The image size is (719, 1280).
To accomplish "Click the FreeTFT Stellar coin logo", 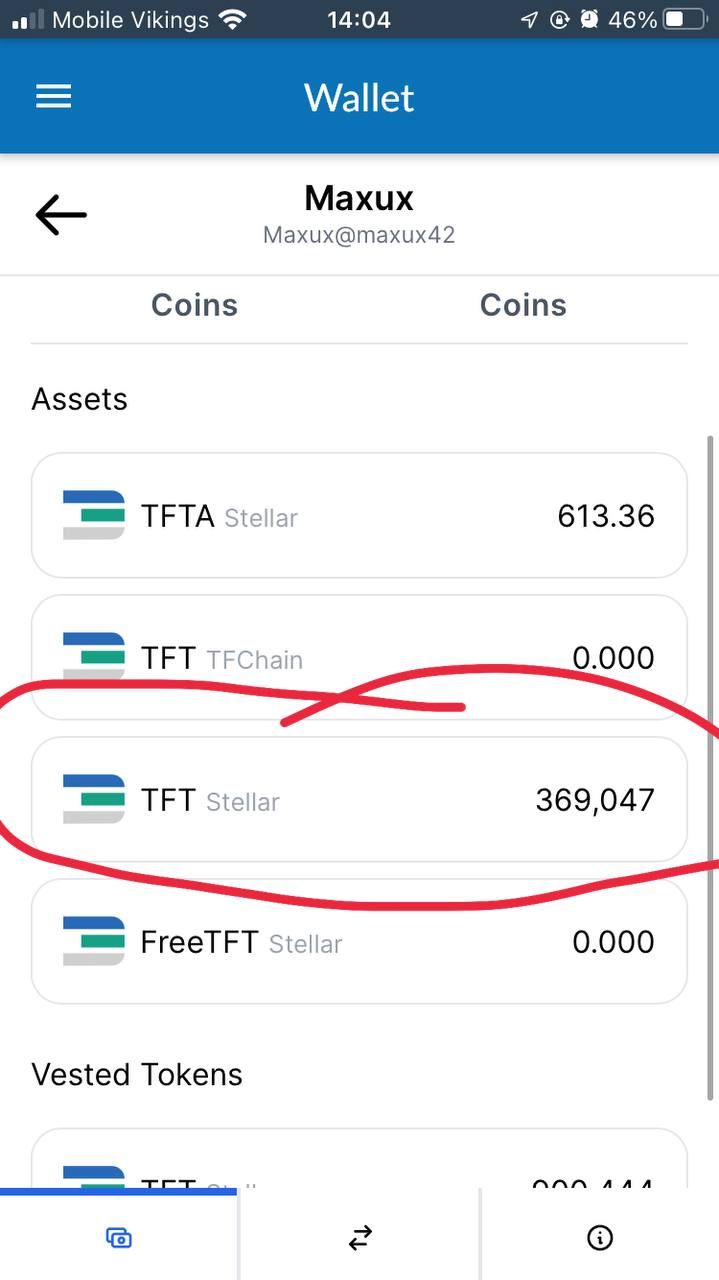I will (x=93, y=941).
